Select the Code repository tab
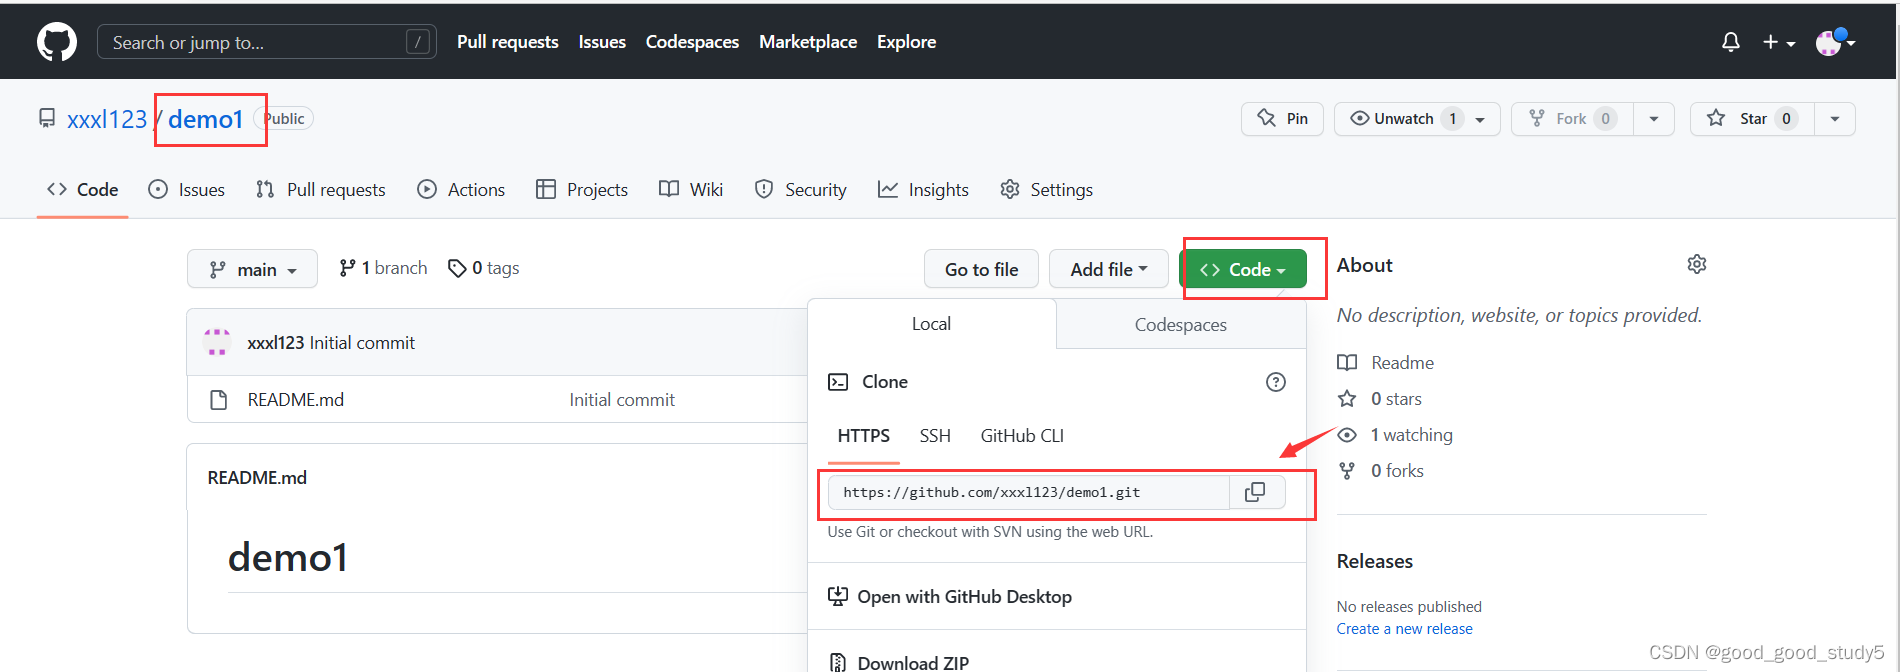Viewport: 1900px width, 672px height. point(83,190)
